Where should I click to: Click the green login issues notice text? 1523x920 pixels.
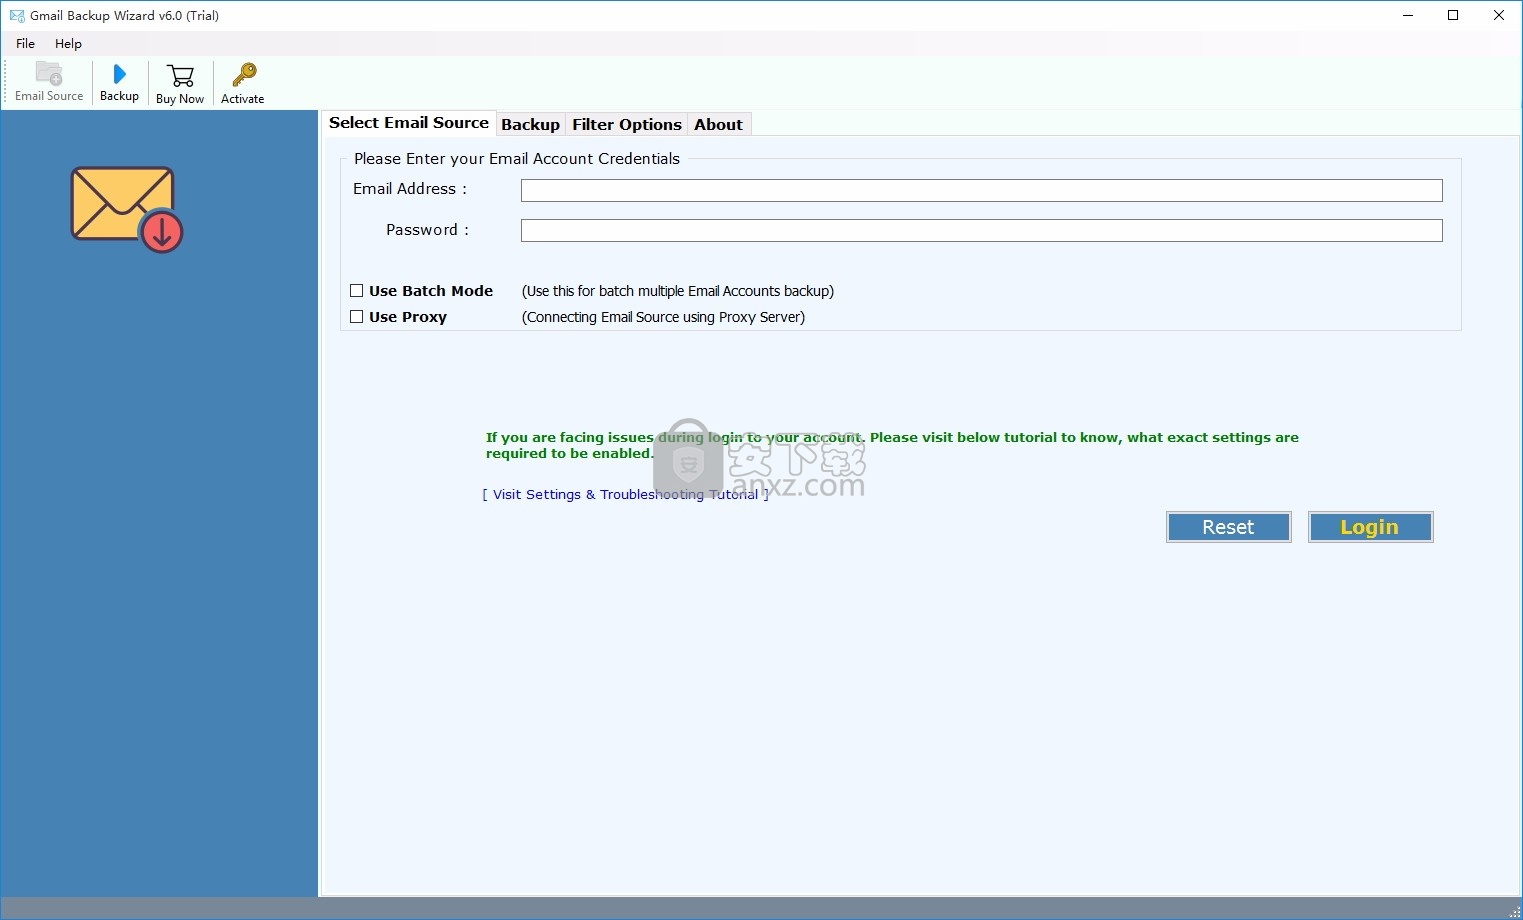(892, 445)
